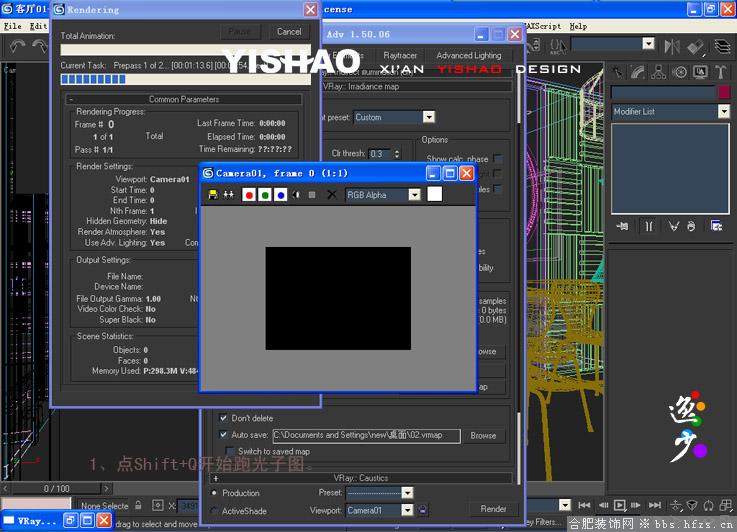Screen dimensions: 737x532
Task: Open the File menu
Action: 13,26
